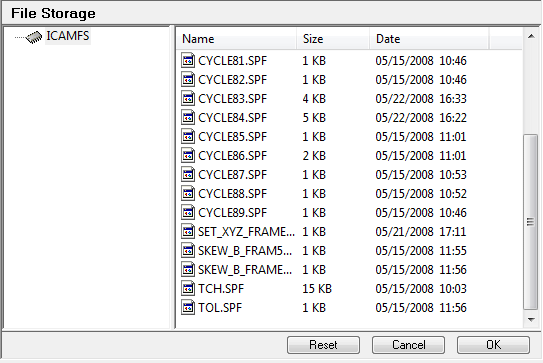Select file name TOL.SPF
Viewport: 543px width, 363px height.
coord(220,308)
